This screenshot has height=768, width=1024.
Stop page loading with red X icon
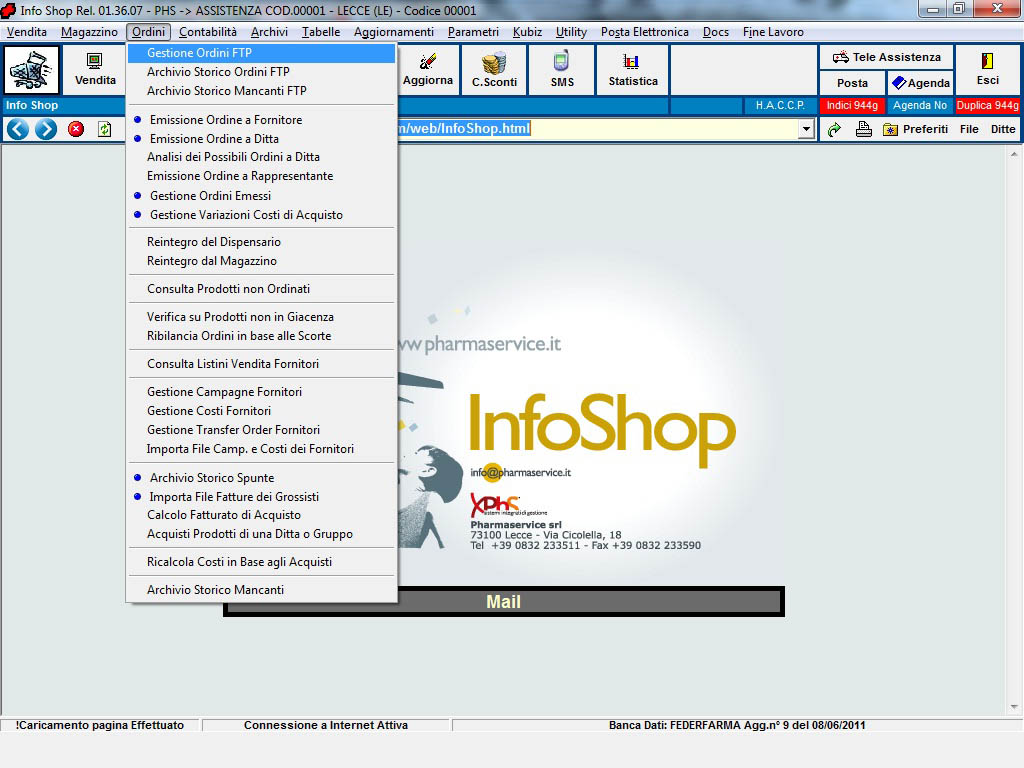point(76,129)
